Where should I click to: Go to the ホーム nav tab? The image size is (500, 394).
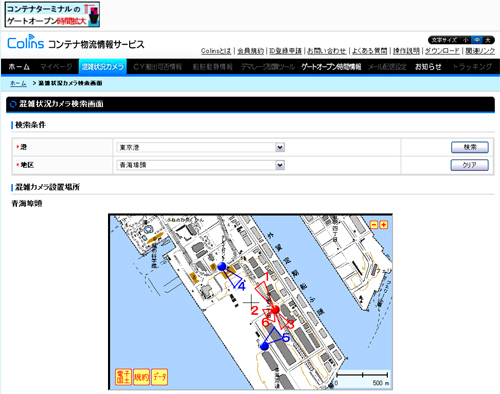click(x=19, y=67)
